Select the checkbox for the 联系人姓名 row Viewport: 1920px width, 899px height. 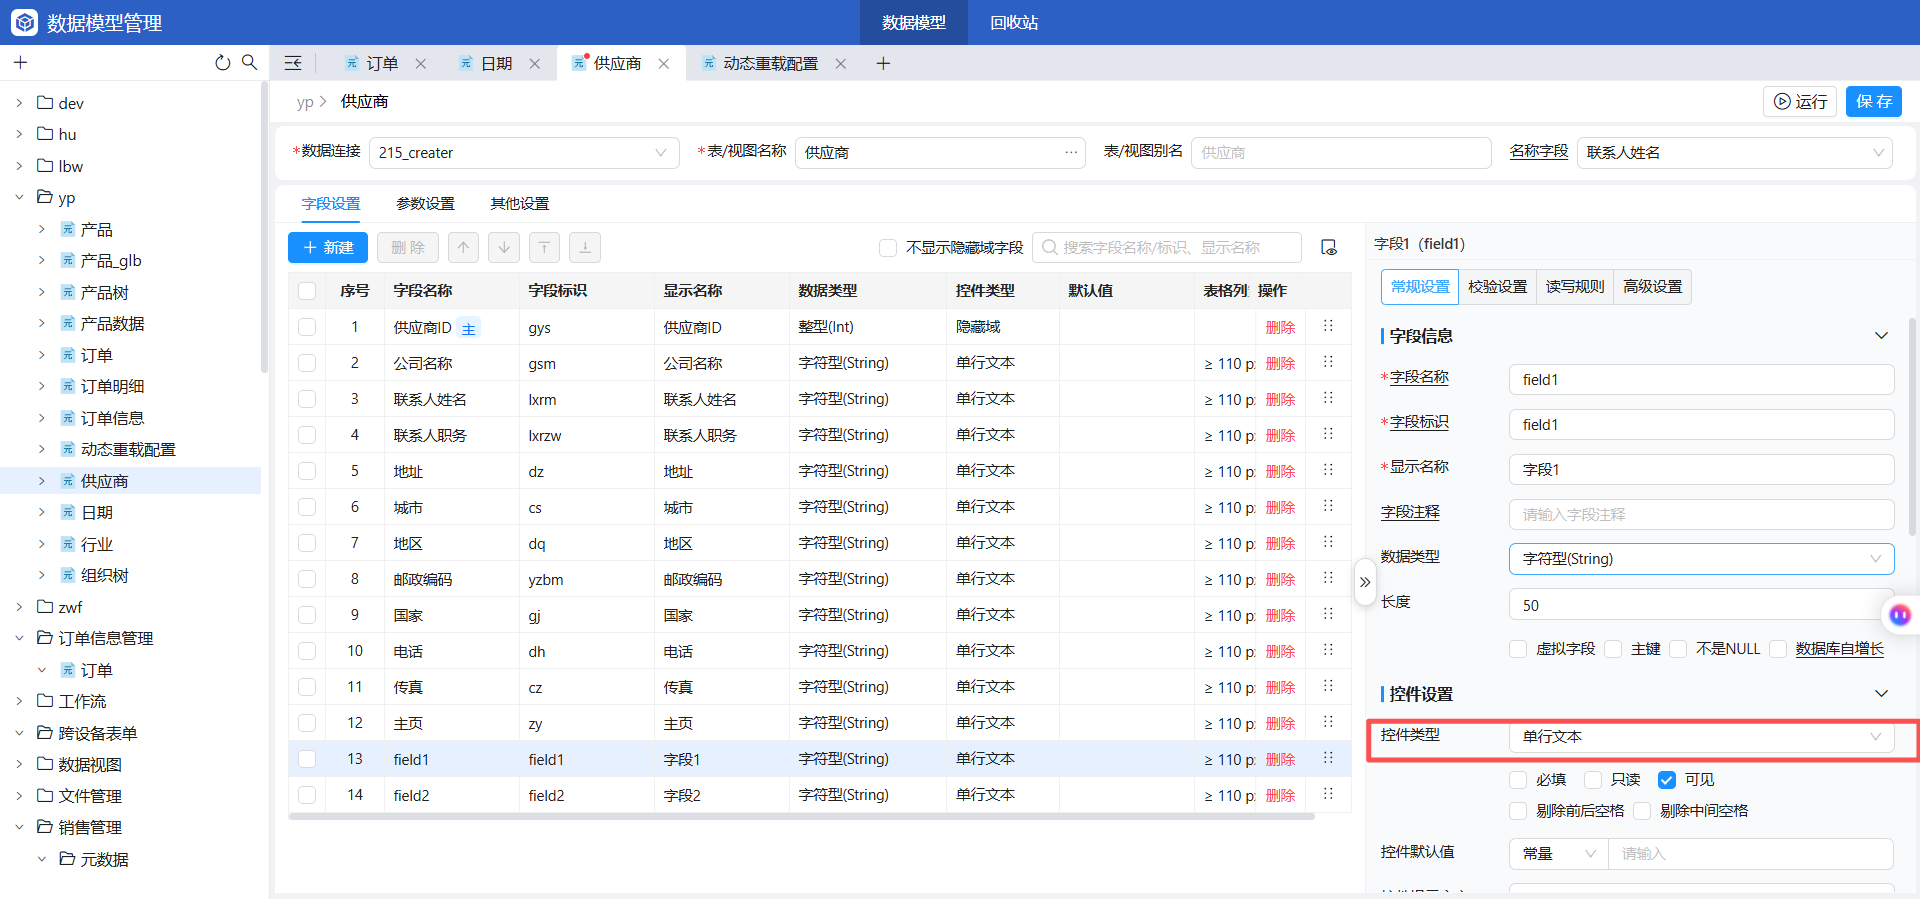click(307, 399)
